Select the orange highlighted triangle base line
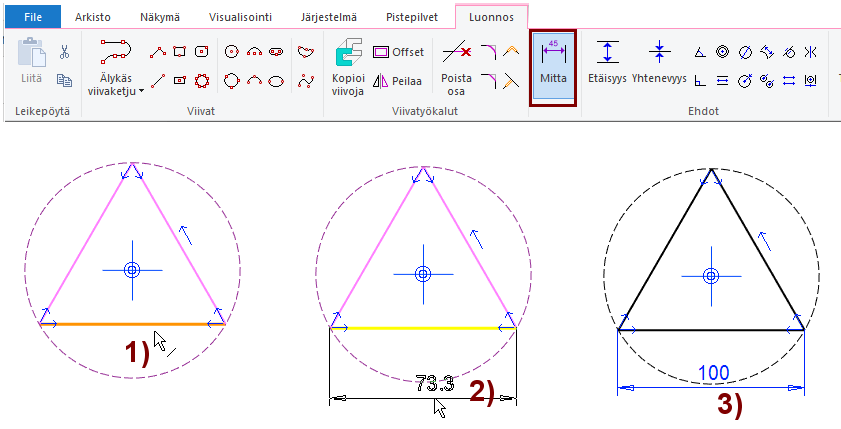The height and width of the screenshot is (429, 841). click(x=132, y=324)
